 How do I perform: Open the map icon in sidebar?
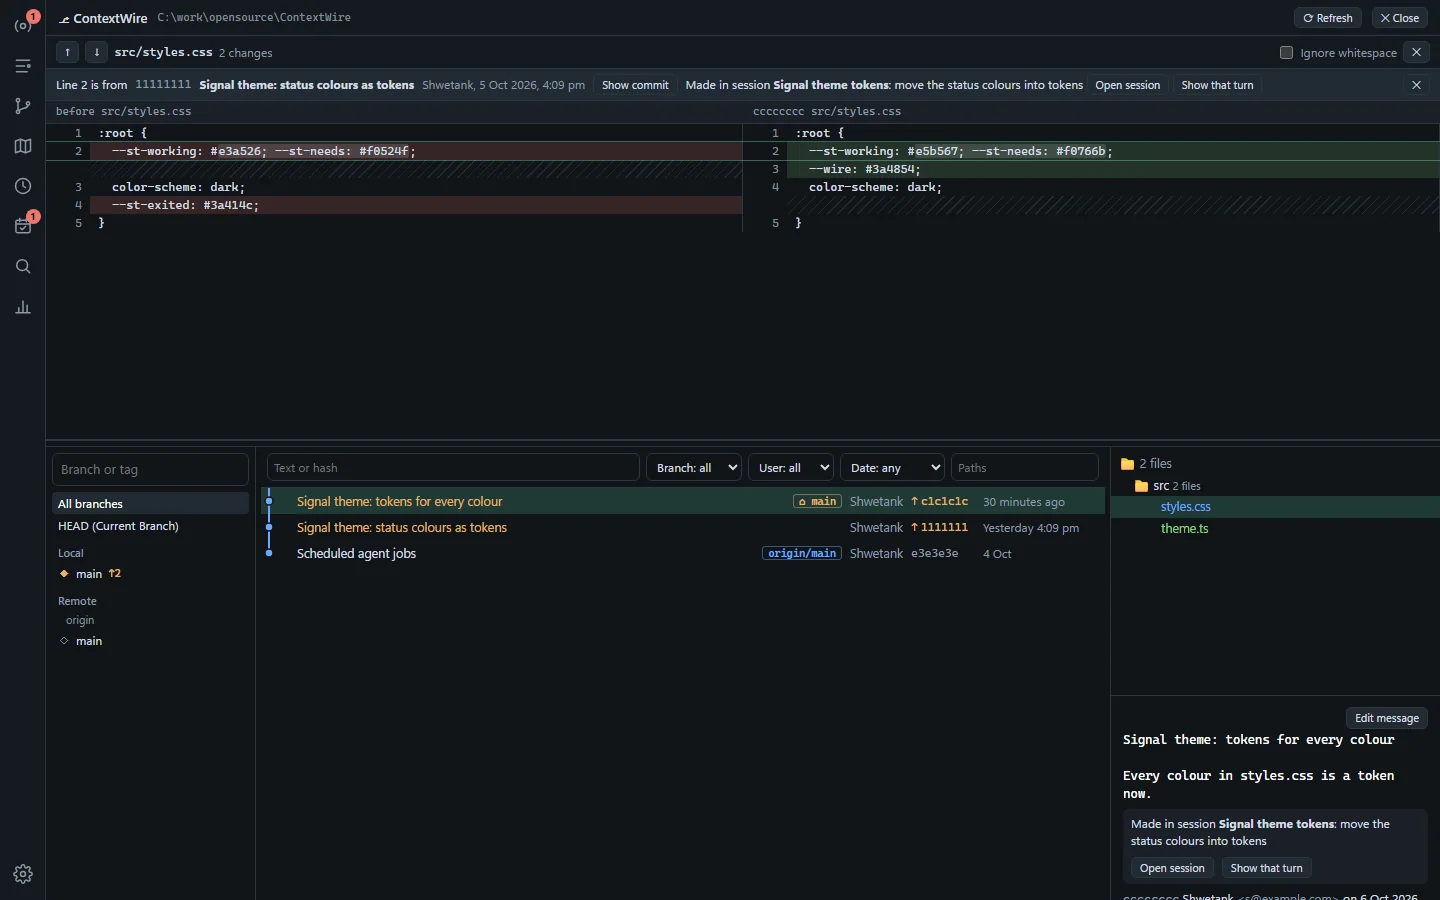pyautogui.click(x=23, y=146)
